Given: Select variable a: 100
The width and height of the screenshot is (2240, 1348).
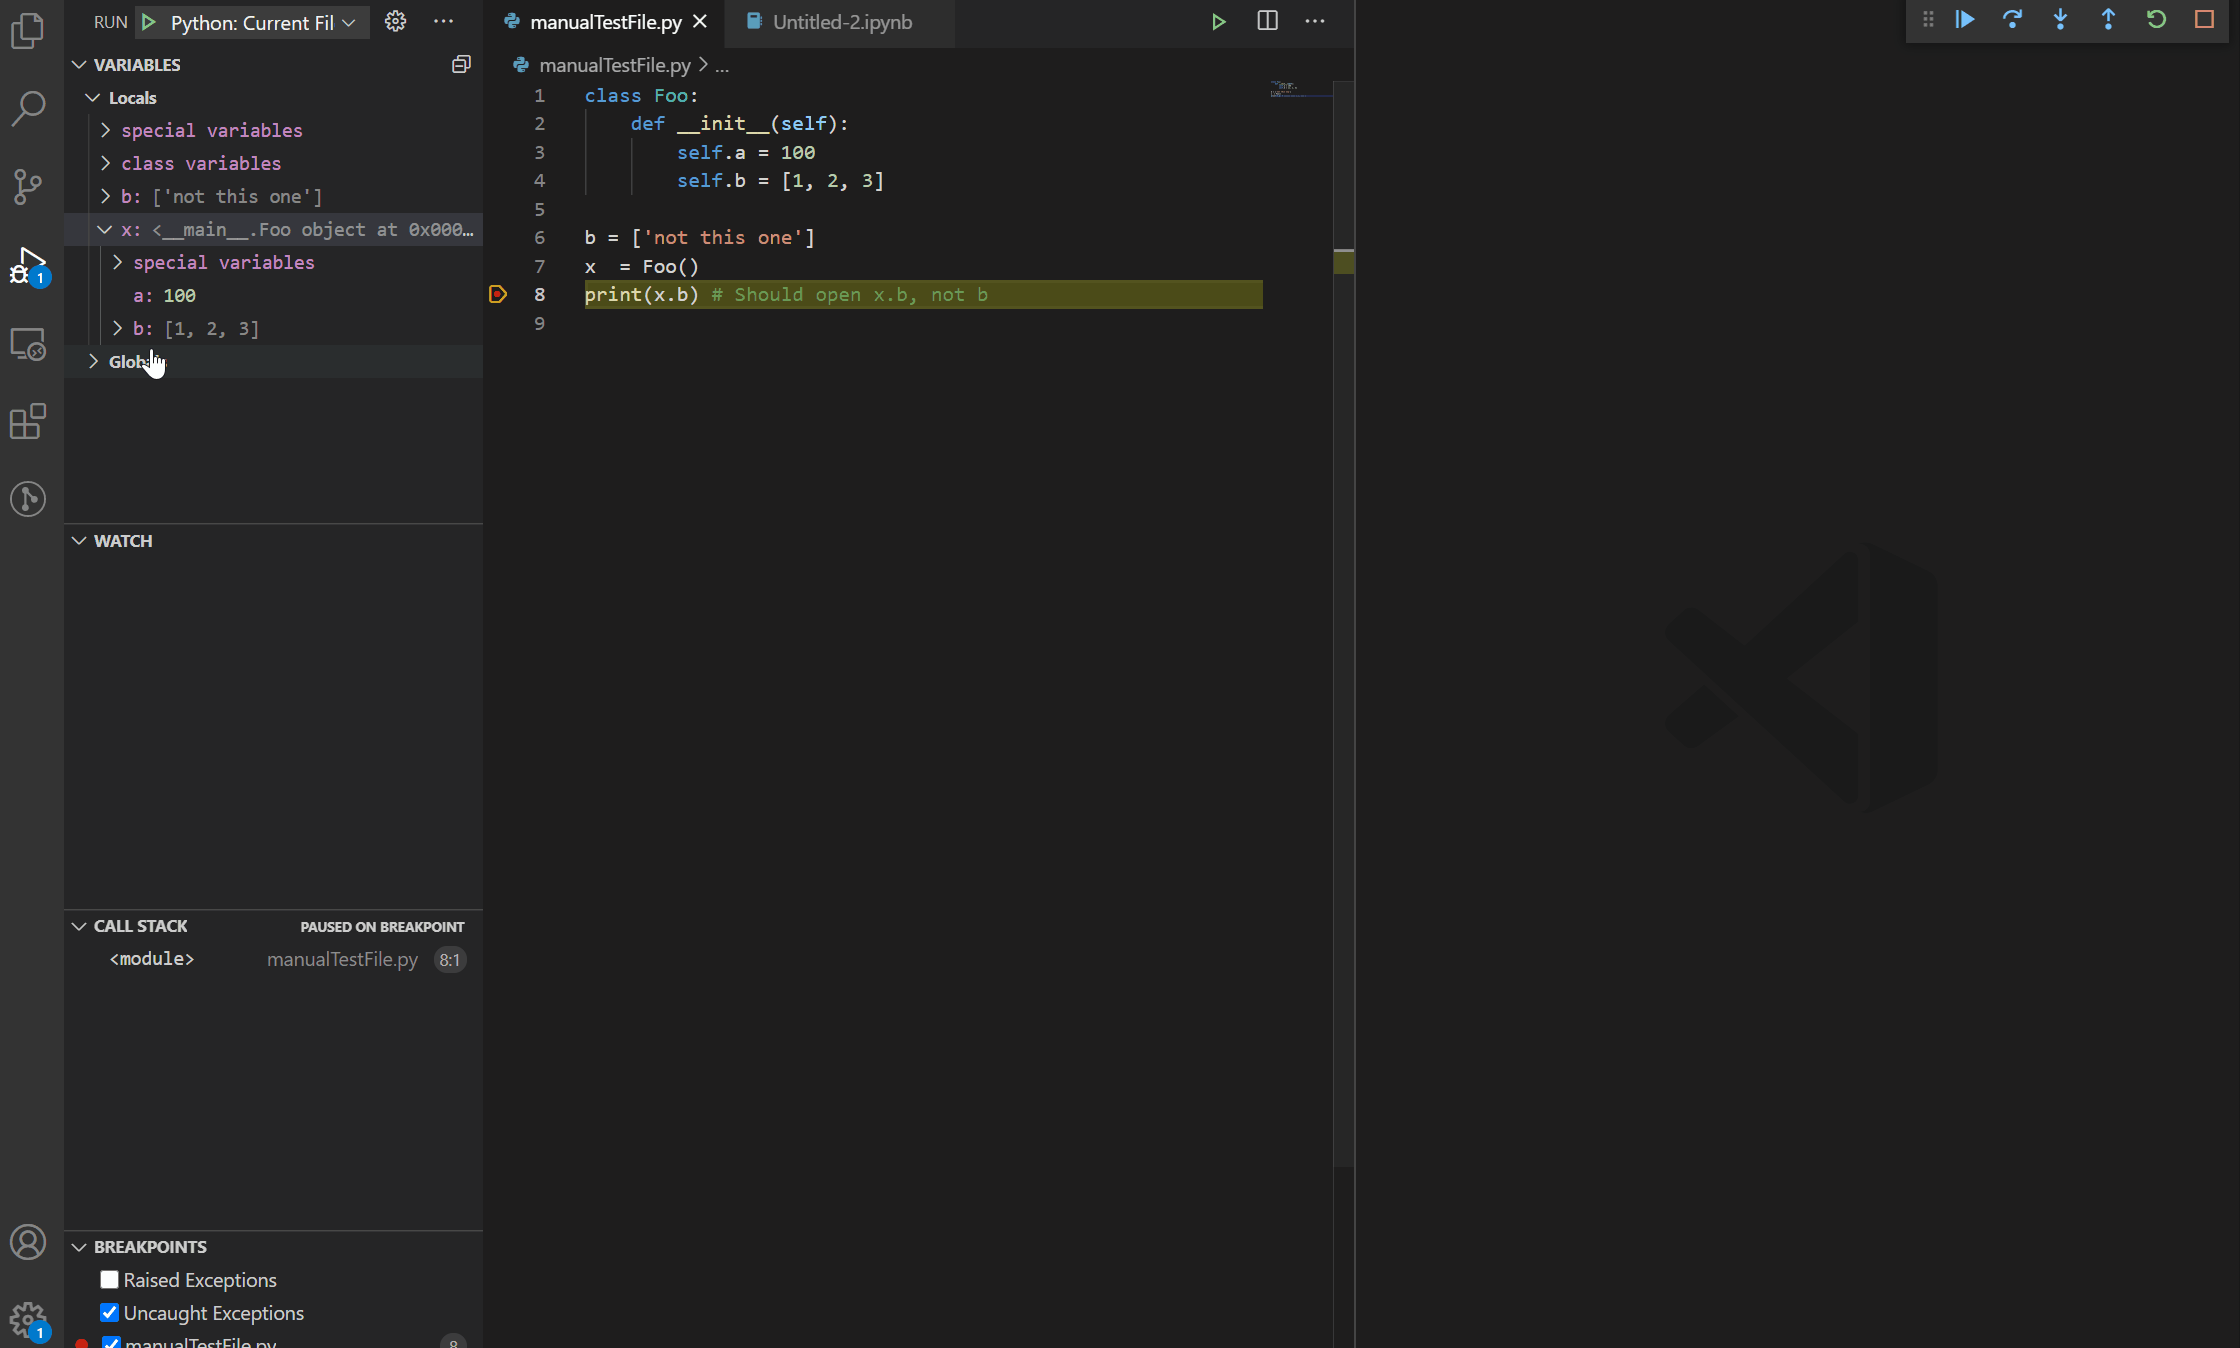Looking at the screenshot, I should pos(274,295).
